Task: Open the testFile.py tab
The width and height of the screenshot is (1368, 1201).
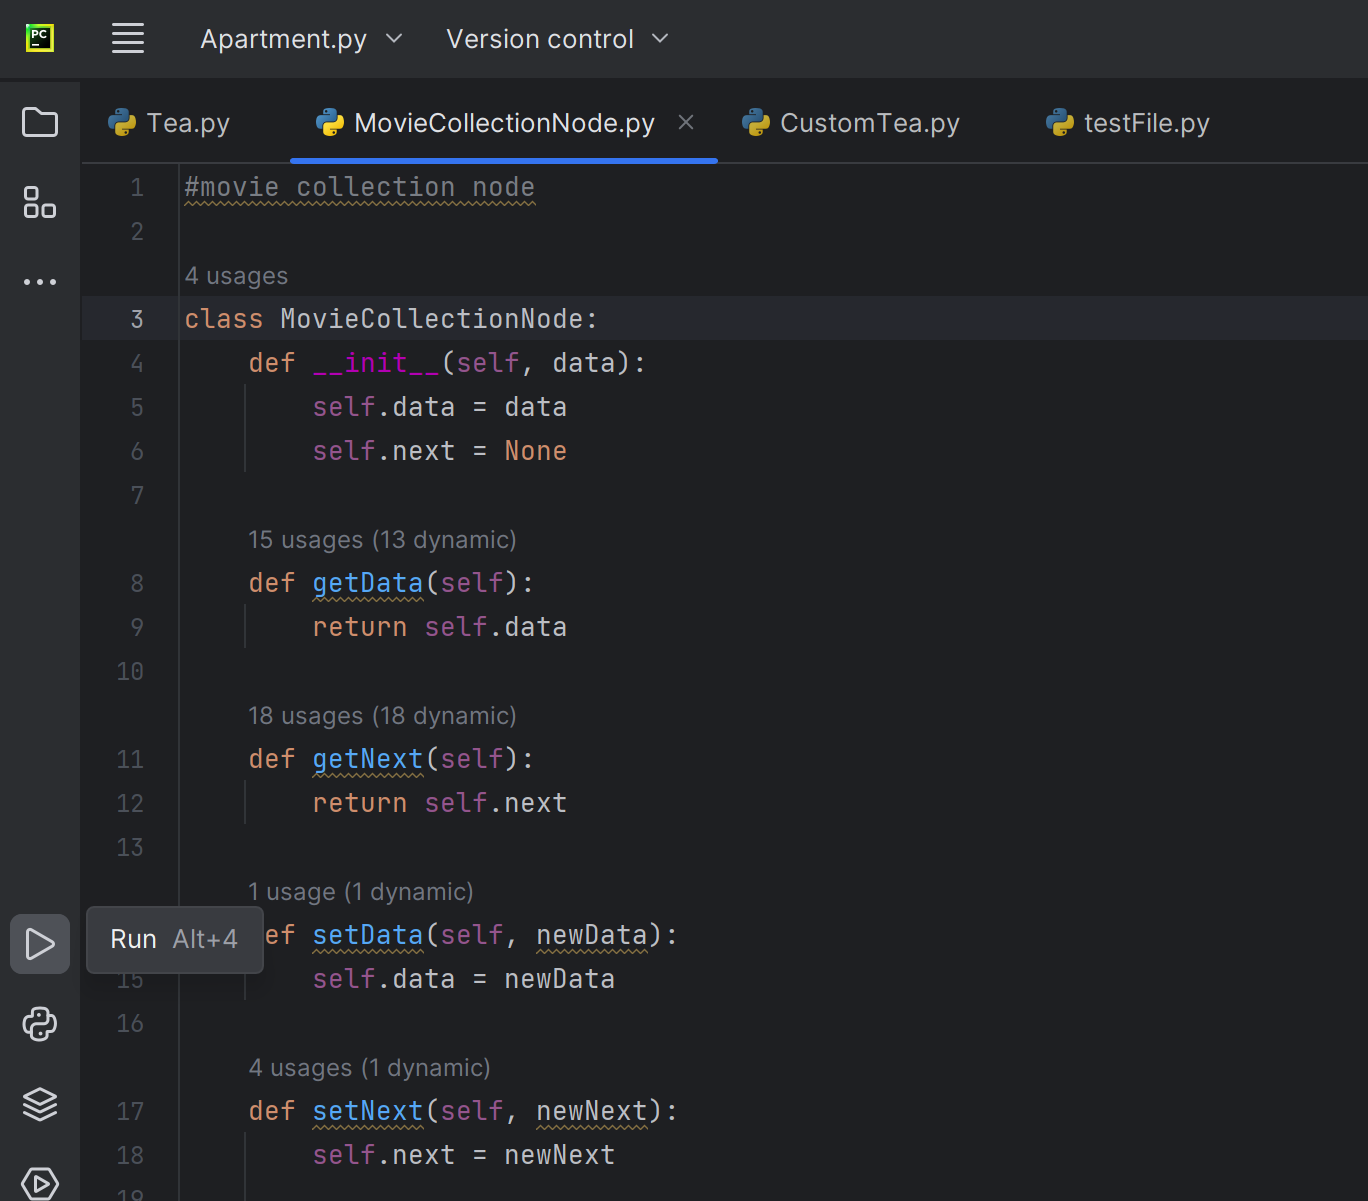Action: 1128,123
